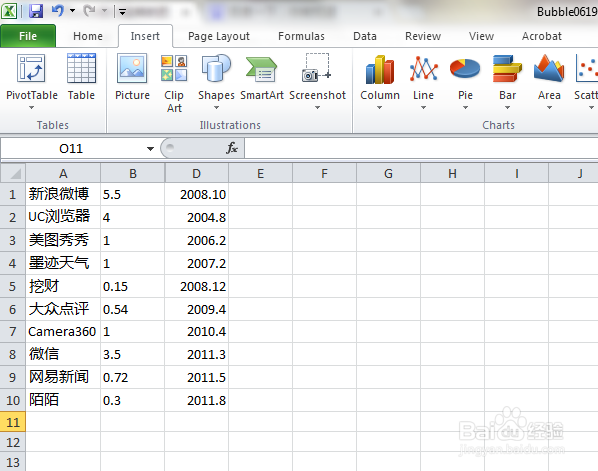Viewport: 598px width, 471px height.
Task: Undo the last action
Action: tap(57, 11)
